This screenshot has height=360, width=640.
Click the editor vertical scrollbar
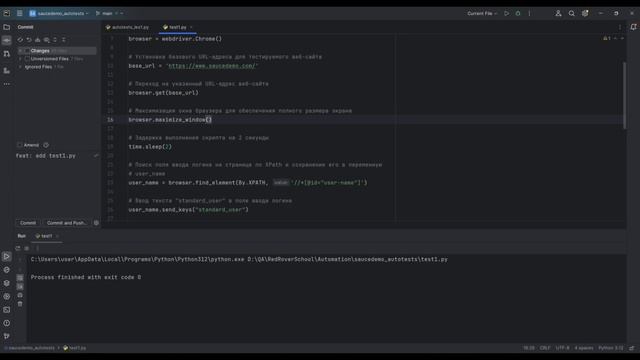pyautogui.click(x=624, y=95)
